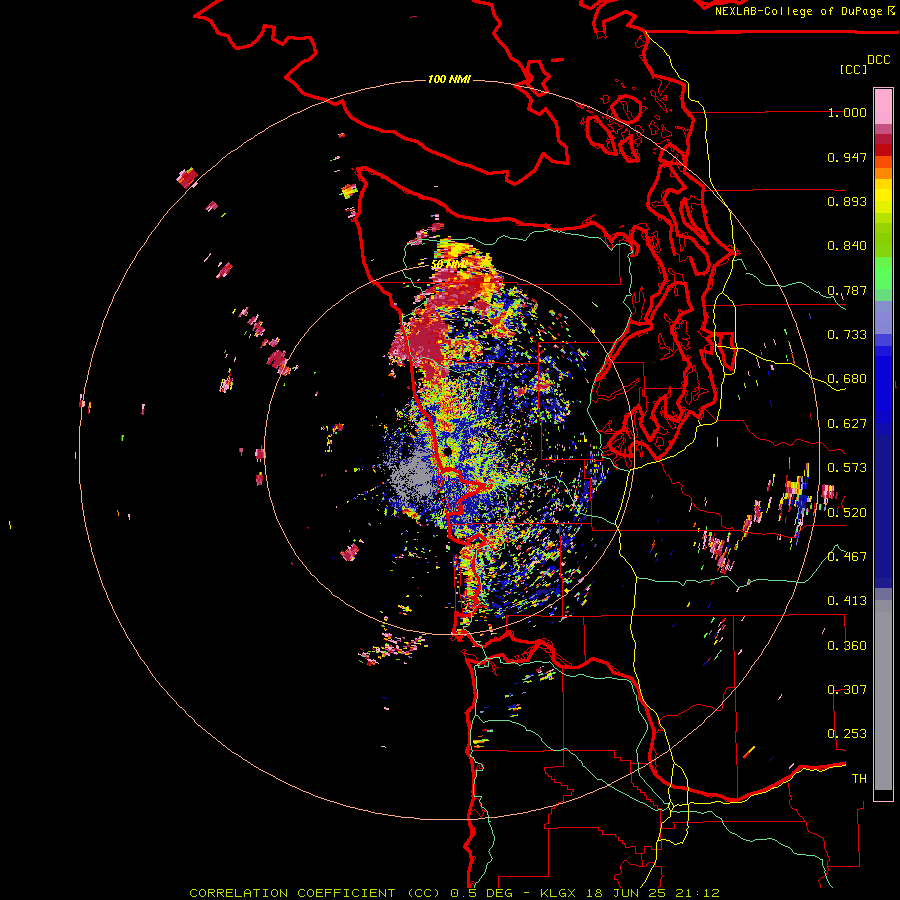The image size is (900, 900).
Task: Click the TH threshold label
Action: pyautogui.click(x=859, y=779)
